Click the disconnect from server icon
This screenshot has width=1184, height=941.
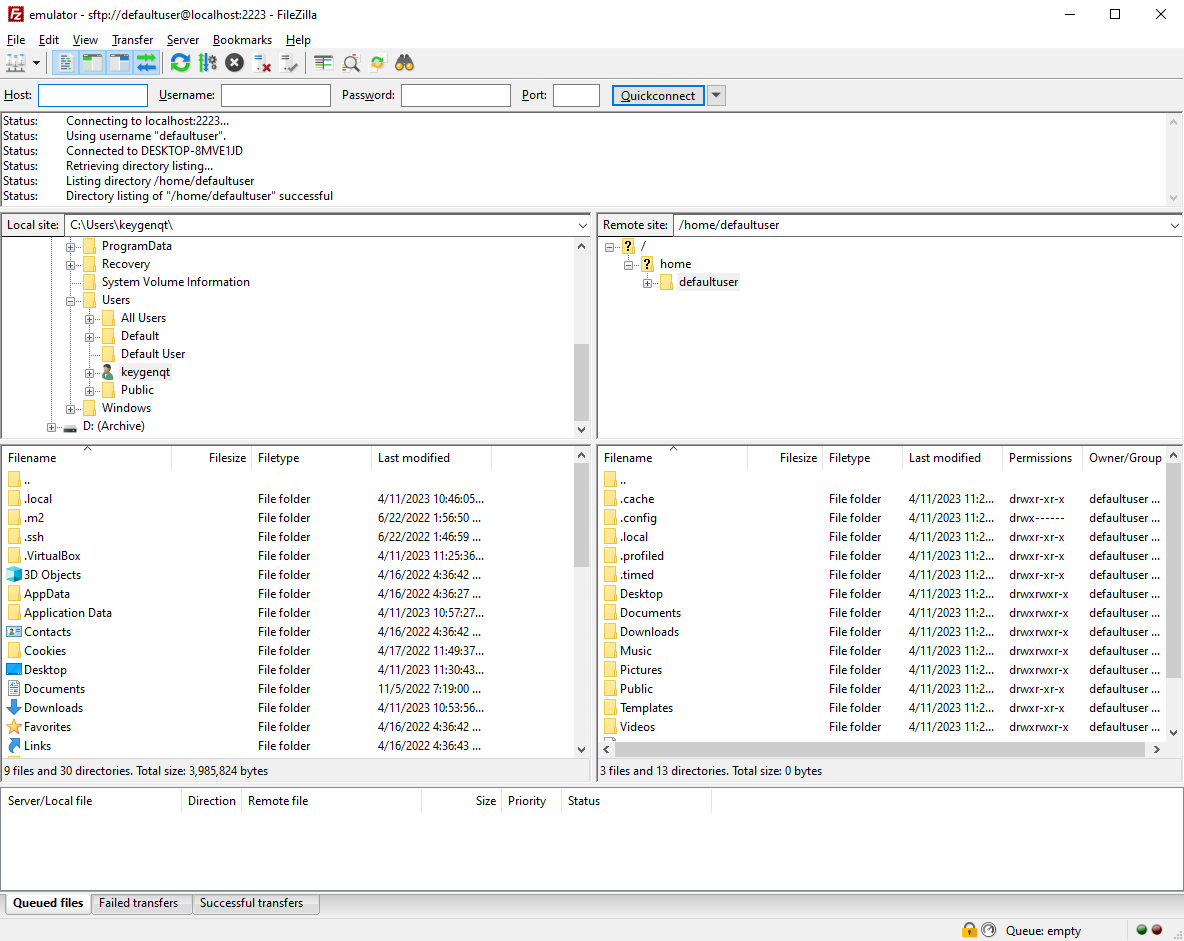262,63
